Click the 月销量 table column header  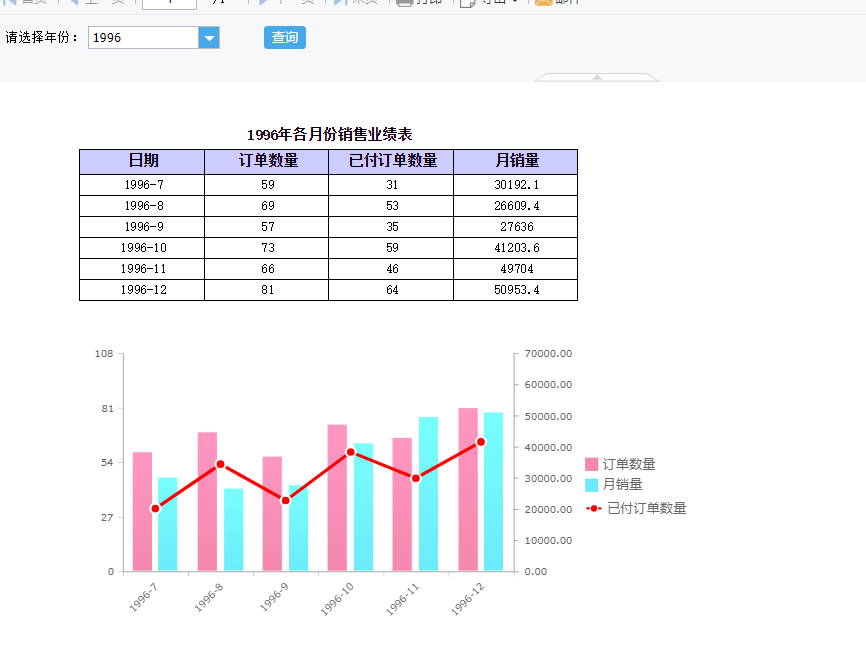(515, 161)
